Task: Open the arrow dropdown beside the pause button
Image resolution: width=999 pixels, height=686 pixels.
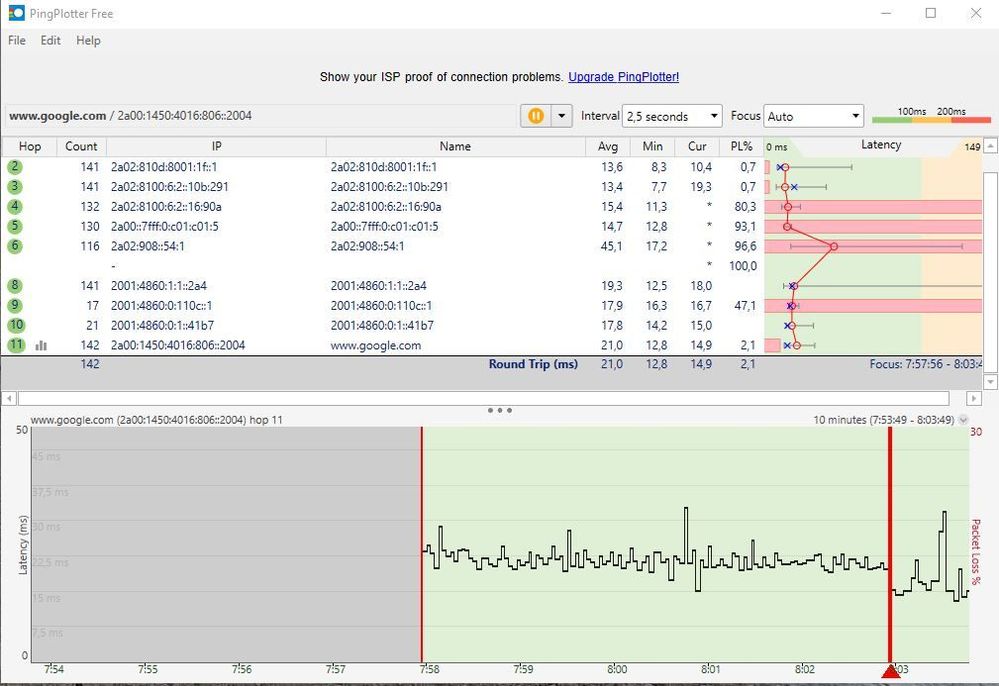Action: coord(562,116)
